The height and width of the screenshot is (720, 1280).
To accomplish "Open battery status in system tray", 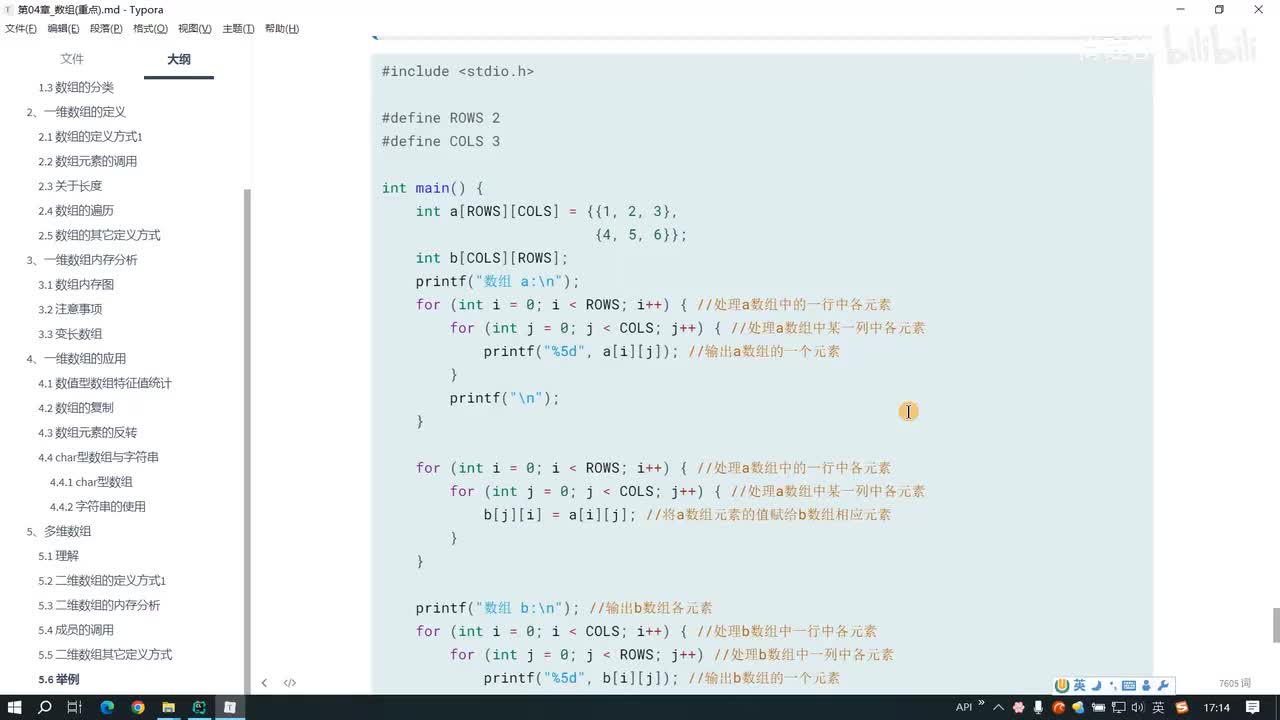I will tap(1099, 707).
